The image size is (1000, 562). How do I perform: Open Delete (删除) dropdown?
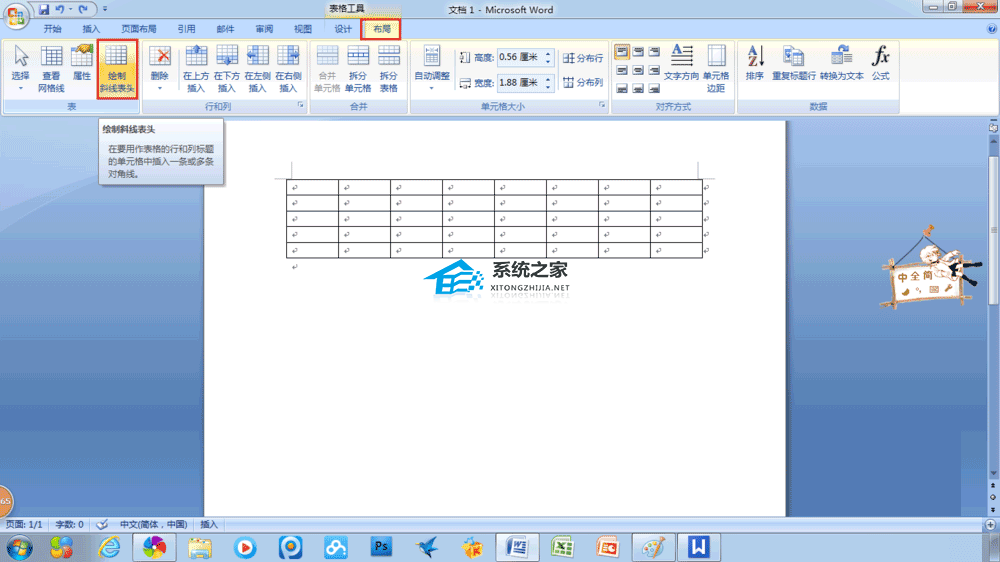[159, 69]
